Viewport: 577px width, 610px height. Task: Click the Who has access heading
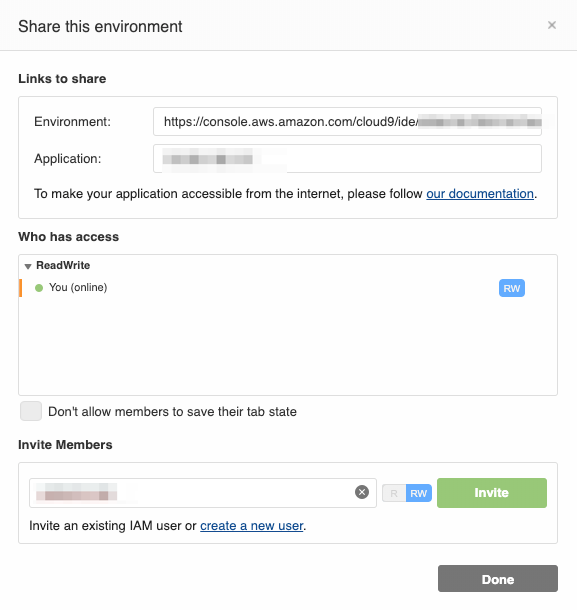(x=68, y=237)
